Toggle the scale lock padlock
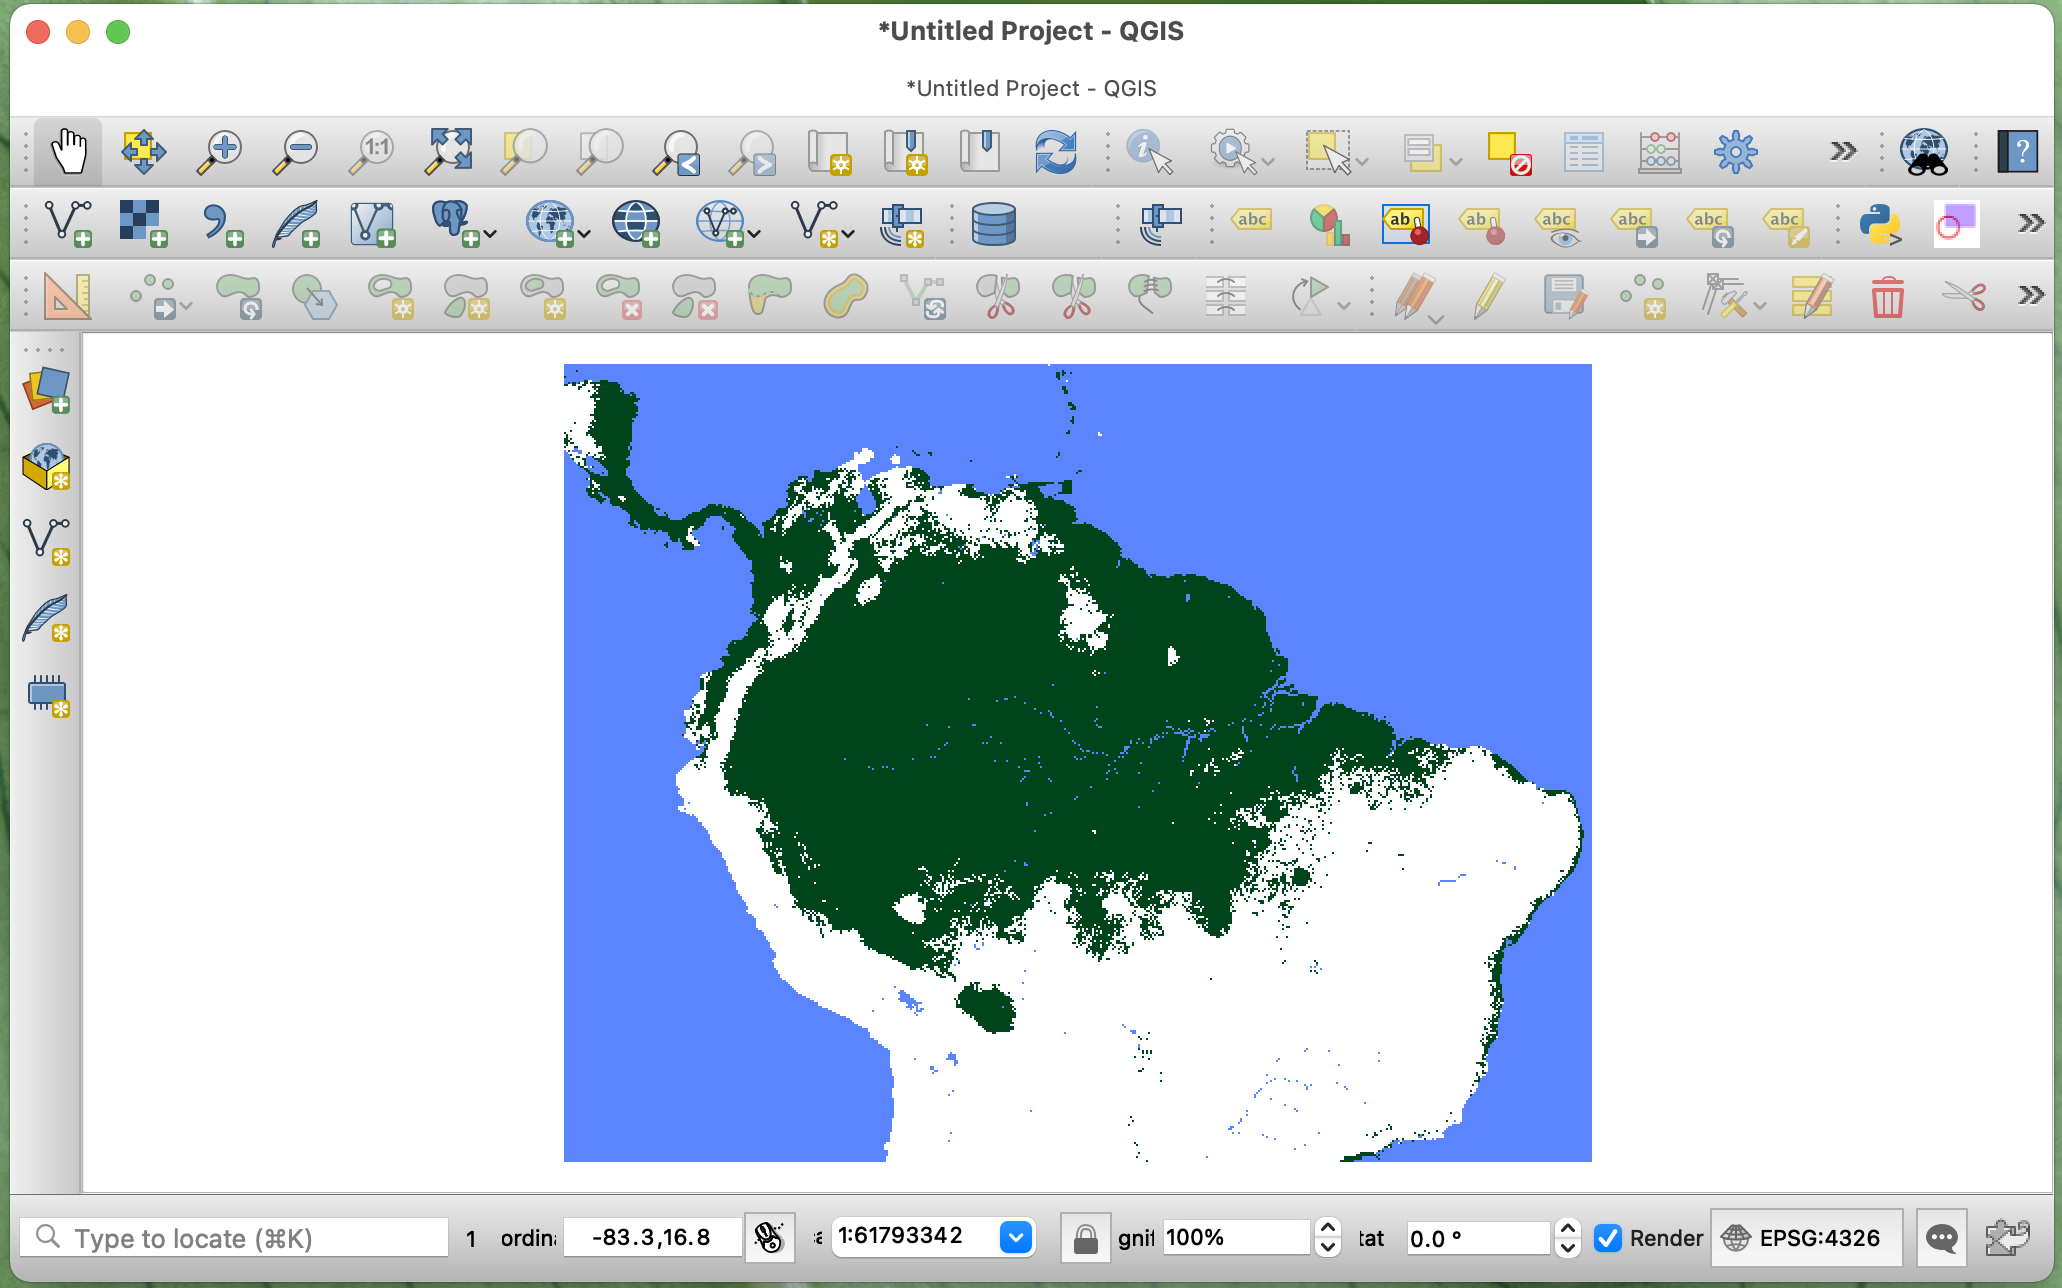2062x1288 pixels. (x=1085, y=1238)
